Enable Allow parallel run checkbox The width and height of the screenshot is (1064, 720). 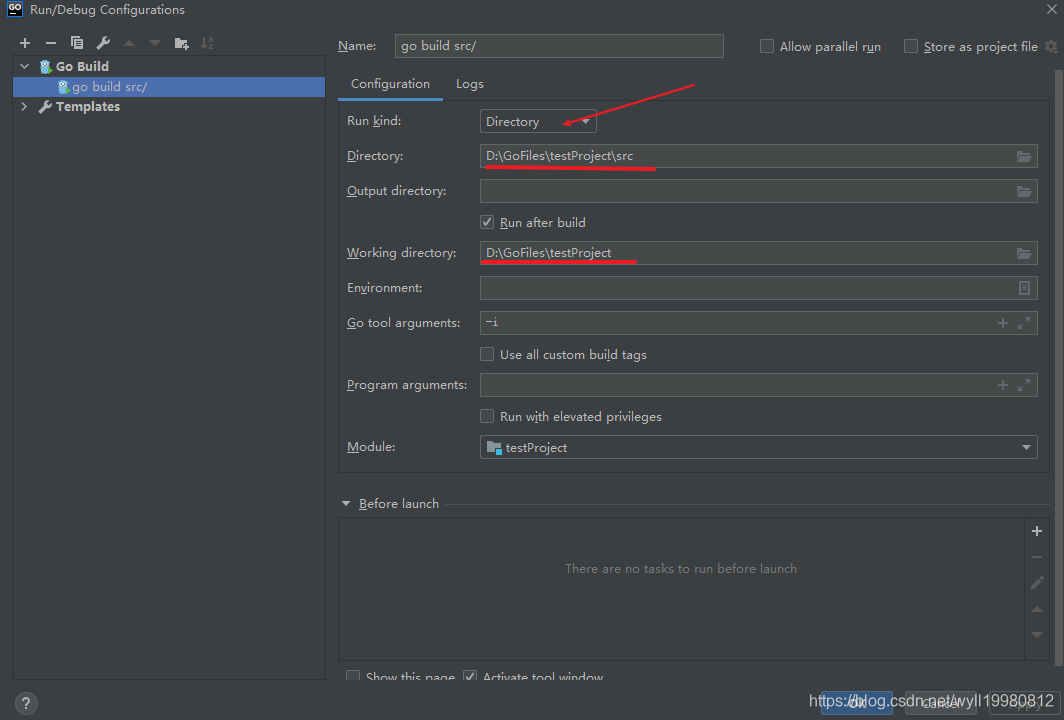coord(767,47)
